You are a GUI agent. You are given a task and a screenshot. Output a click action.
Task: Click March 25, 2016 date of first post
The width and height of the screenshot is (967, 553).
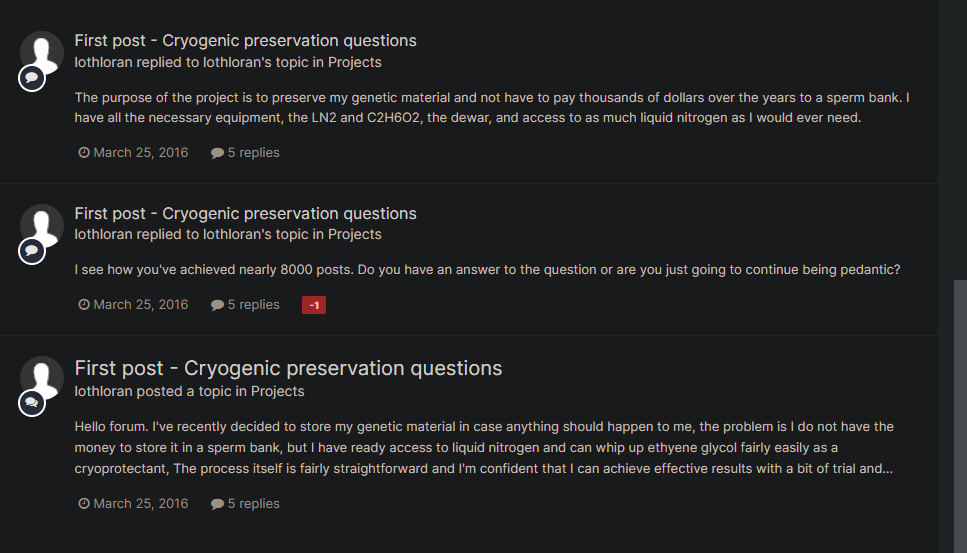point(134,153)
